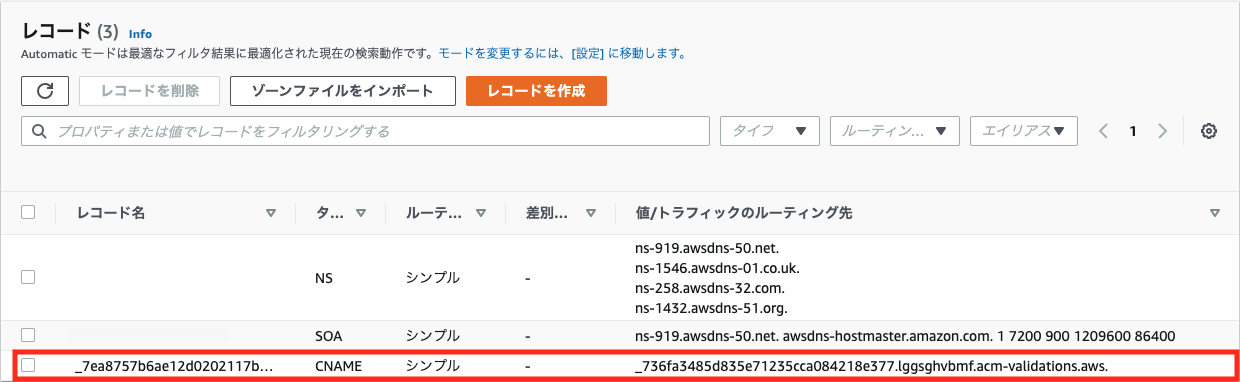Open the Info link next to レコード

[x=140, y=34]
